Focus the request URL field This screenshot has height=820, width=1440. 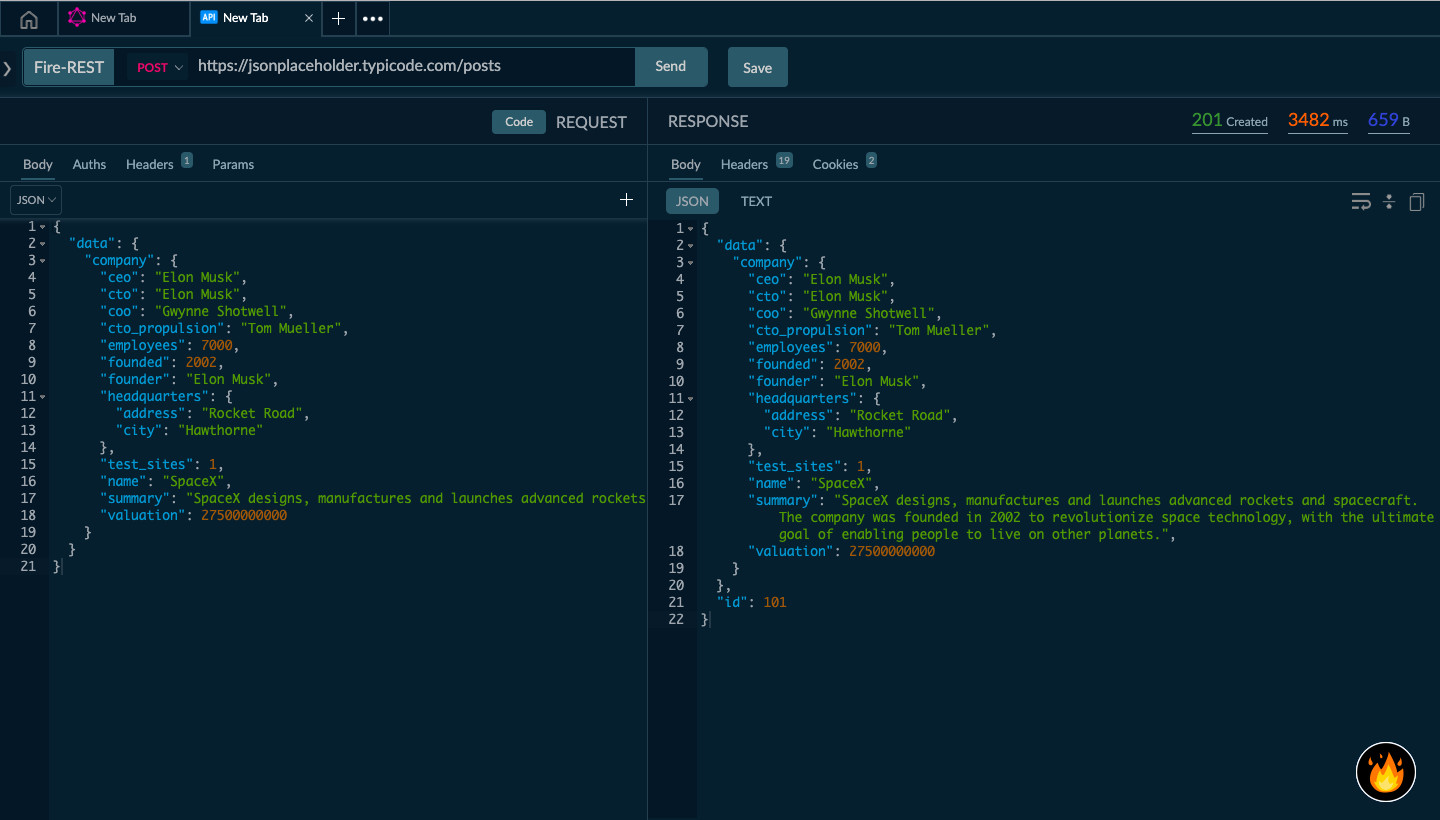[412, 66]
